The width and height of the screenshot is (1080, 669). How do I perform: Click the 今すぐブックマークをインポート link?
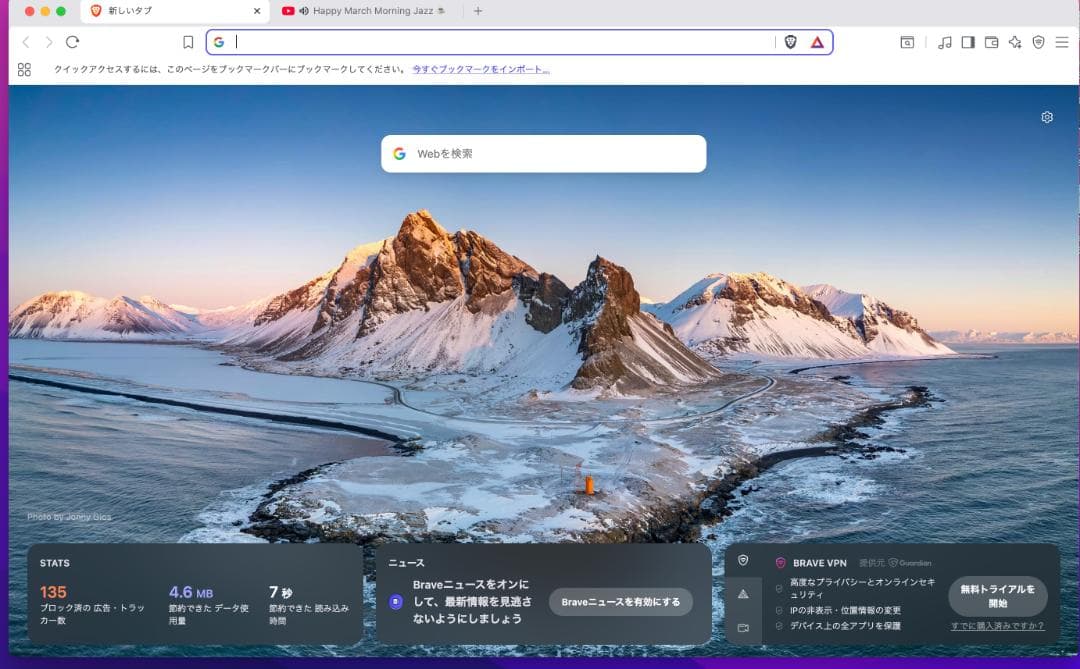coord(481,69)
